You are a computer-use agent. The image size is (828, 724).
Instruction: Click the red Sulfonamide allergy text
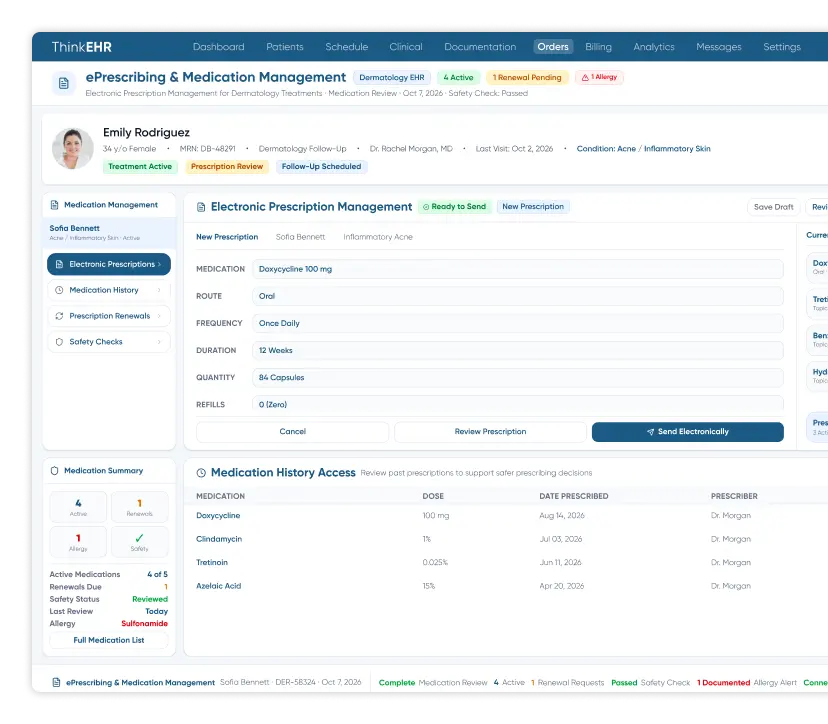(x=145, y=624)
